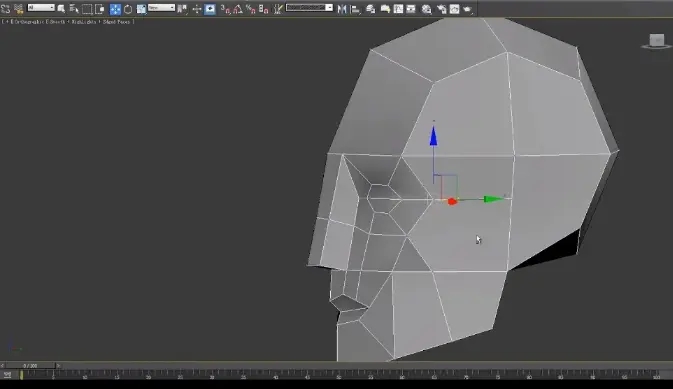
Task: Click frame 100 on the timeline ruler
Action: [x=656, y=376]
